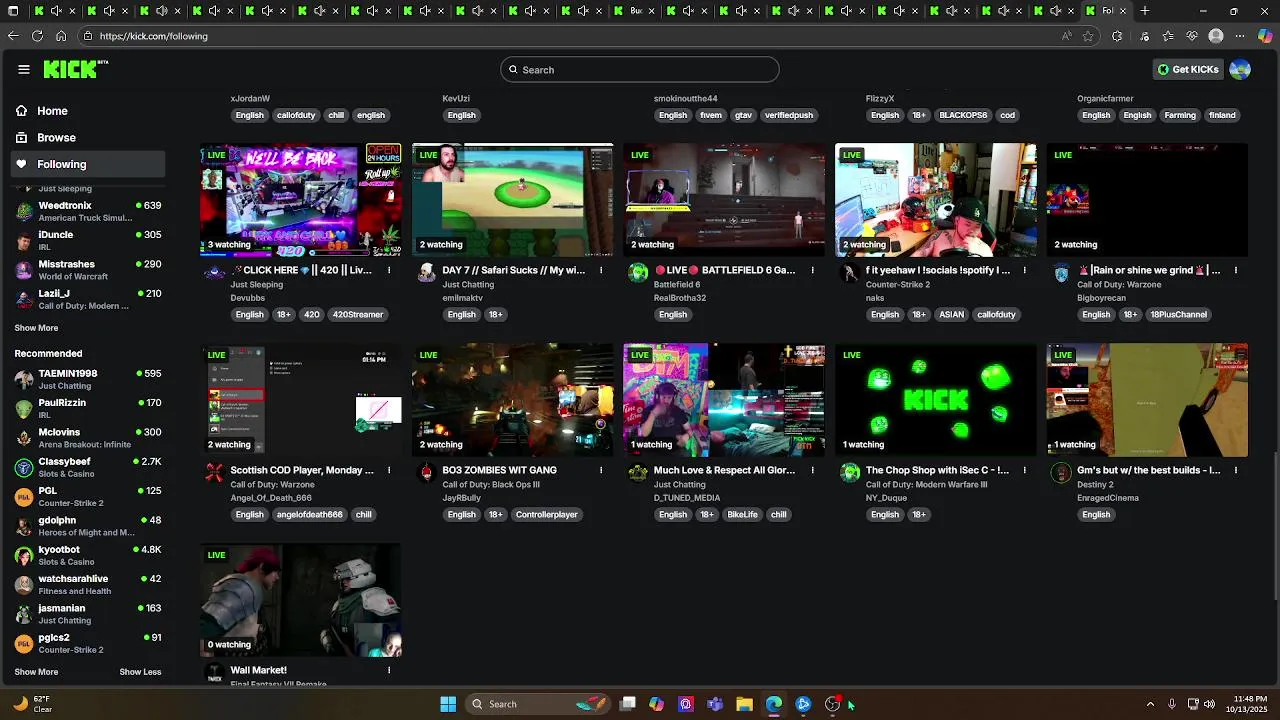Open Mclovins avatar in Recommended
Screen dimensions: 1280x720
[x=24, y=438]
